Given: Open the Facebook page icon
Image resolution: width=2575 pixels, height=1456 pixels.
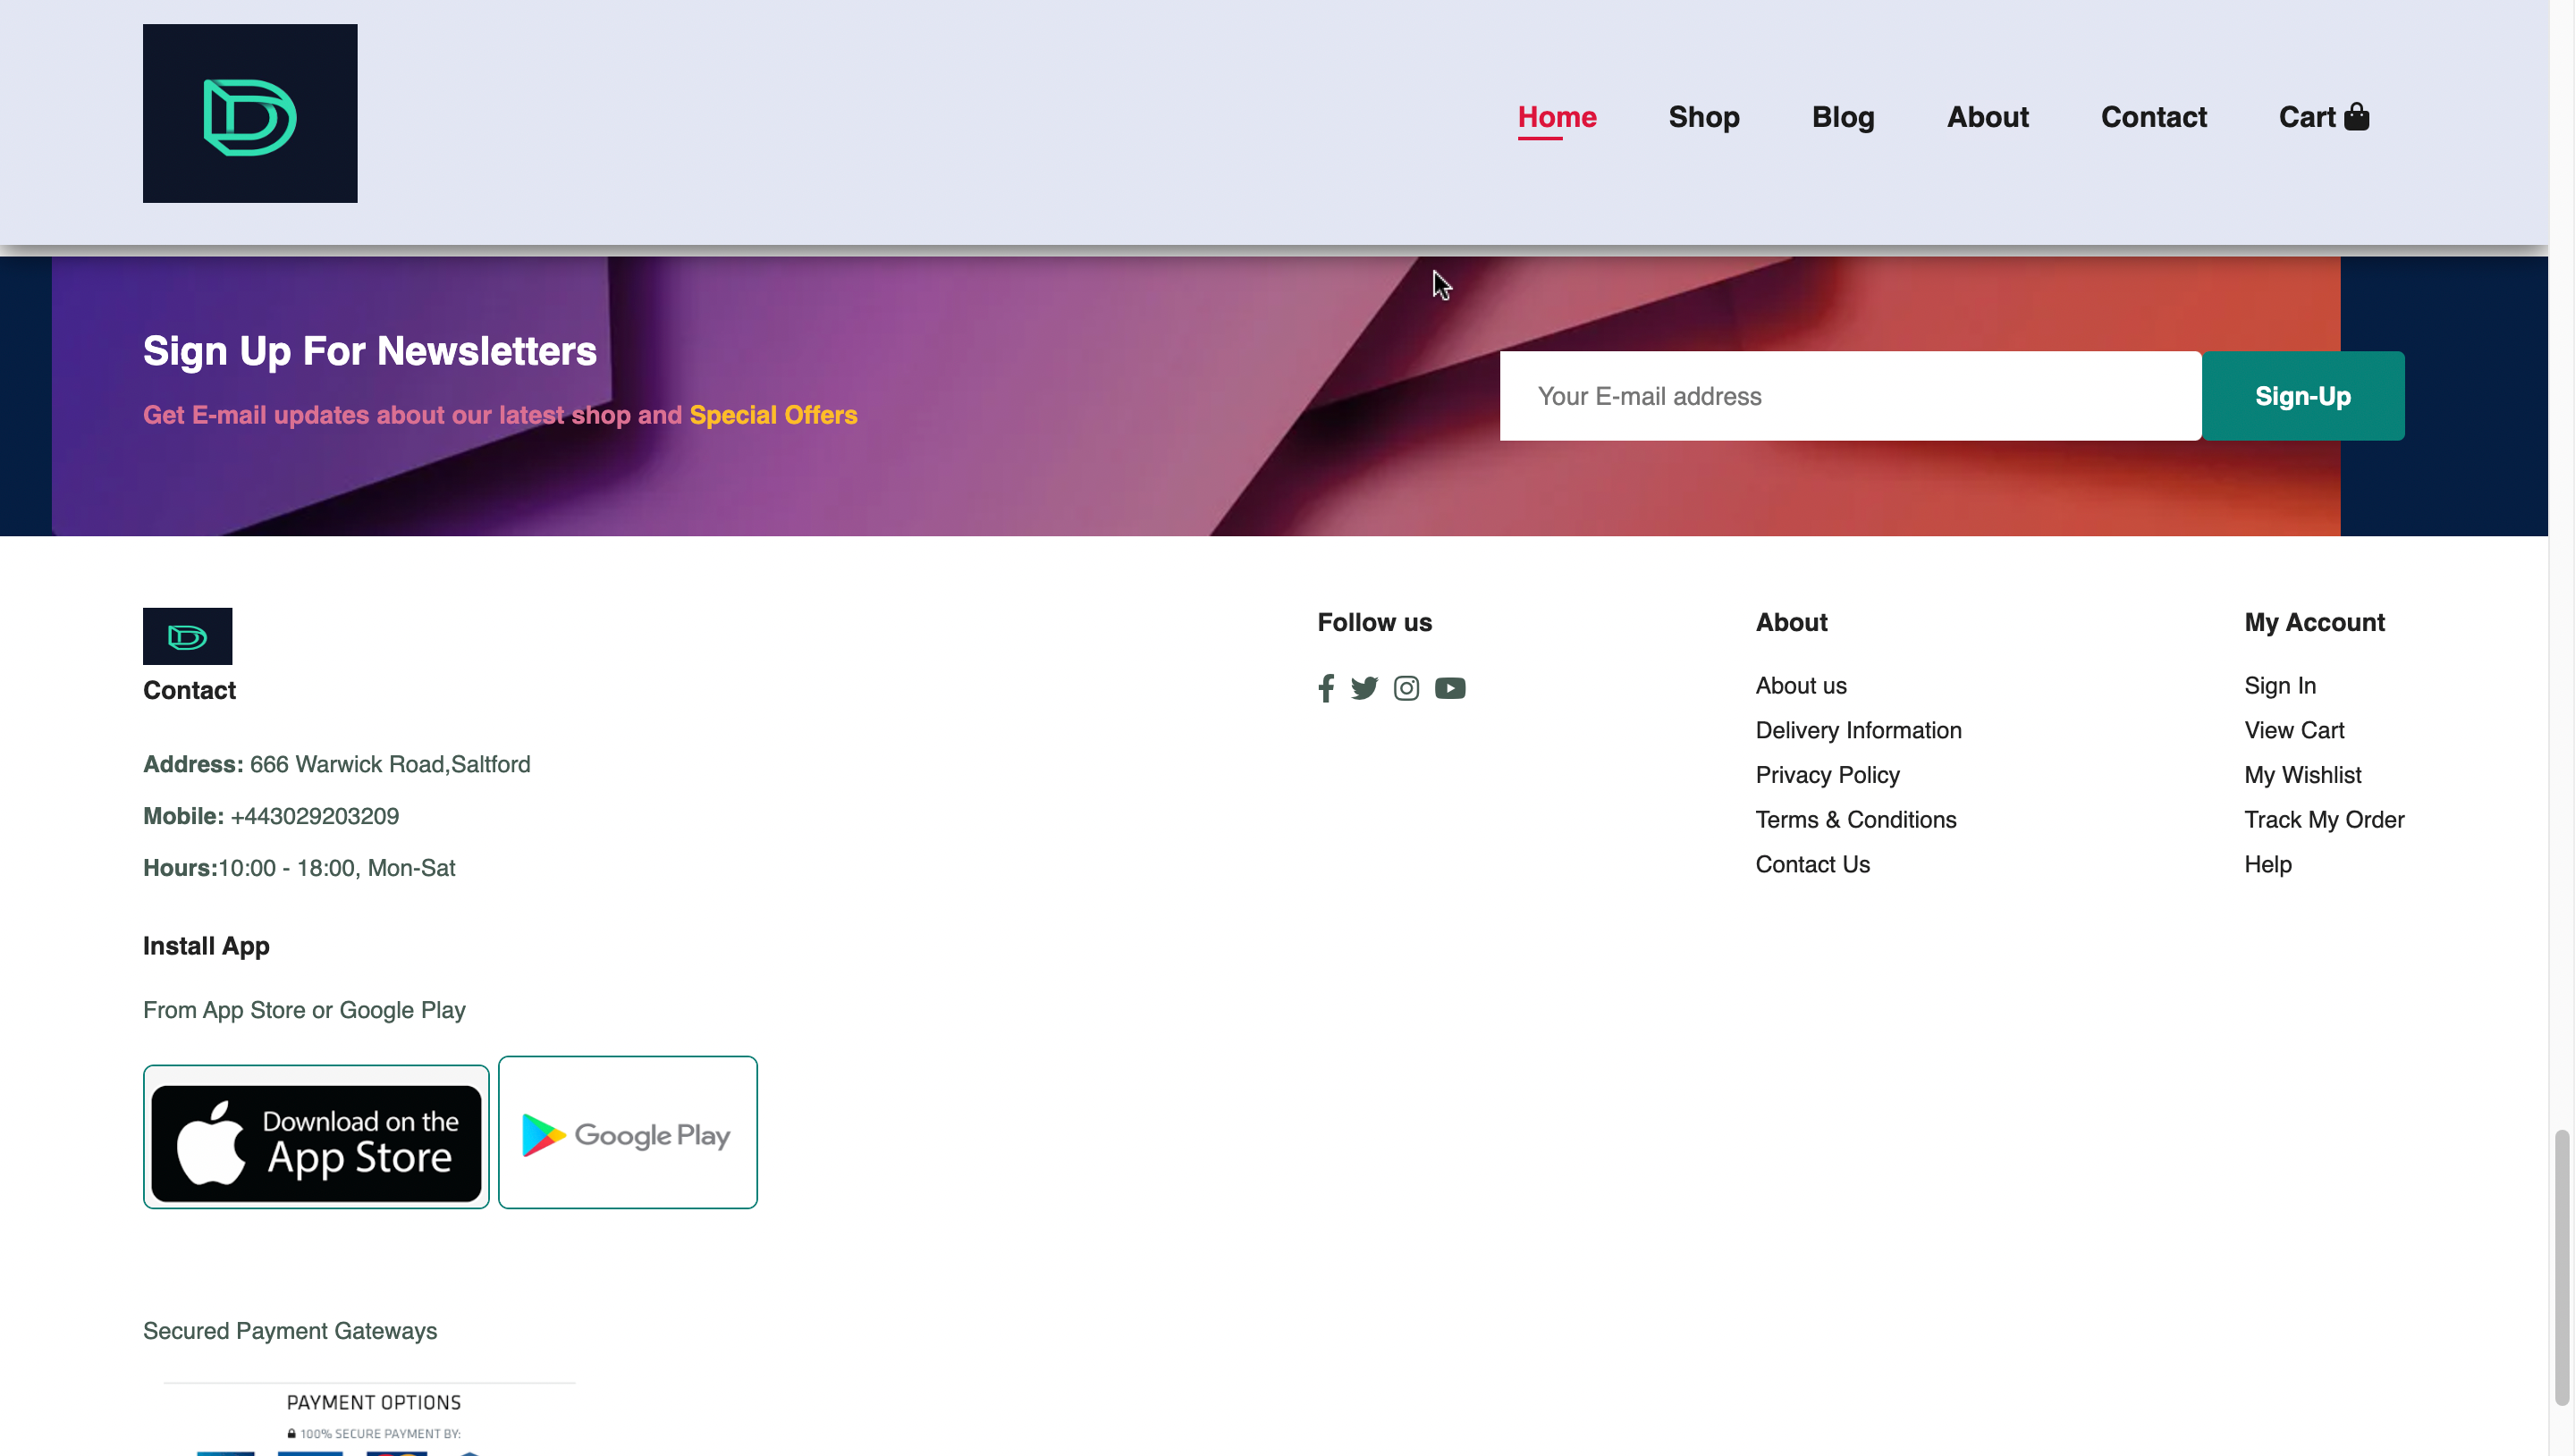Looking at the screenshot, I should pyautogui.click(x=1325, y=688).
